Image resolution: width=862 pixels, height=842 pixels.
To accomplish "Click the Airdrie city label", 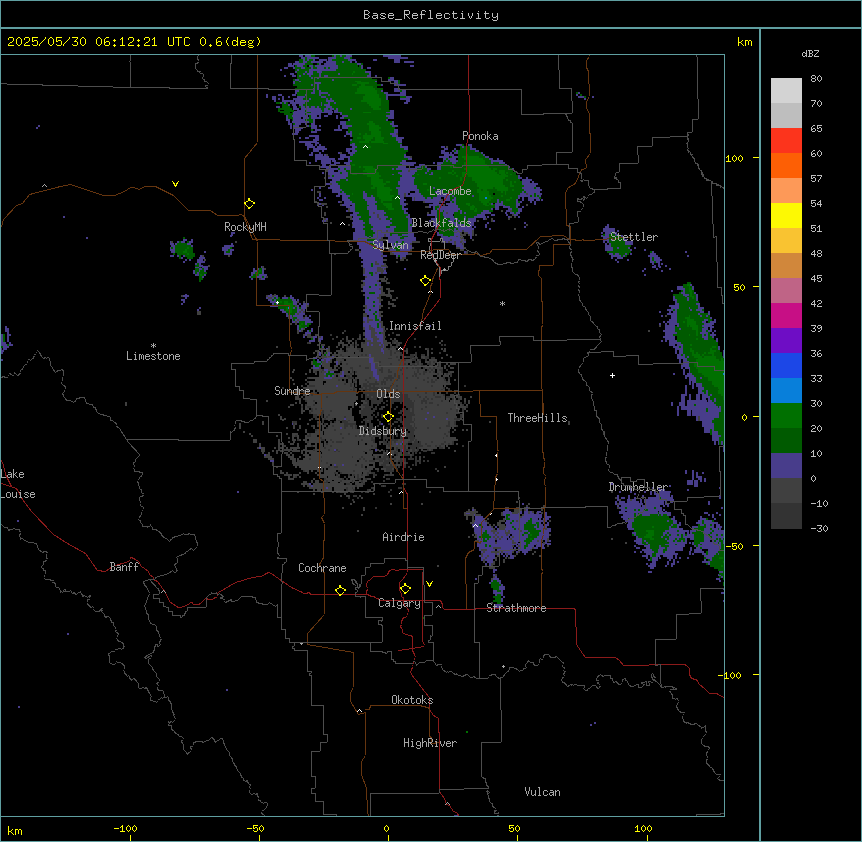I will point(403,537).
